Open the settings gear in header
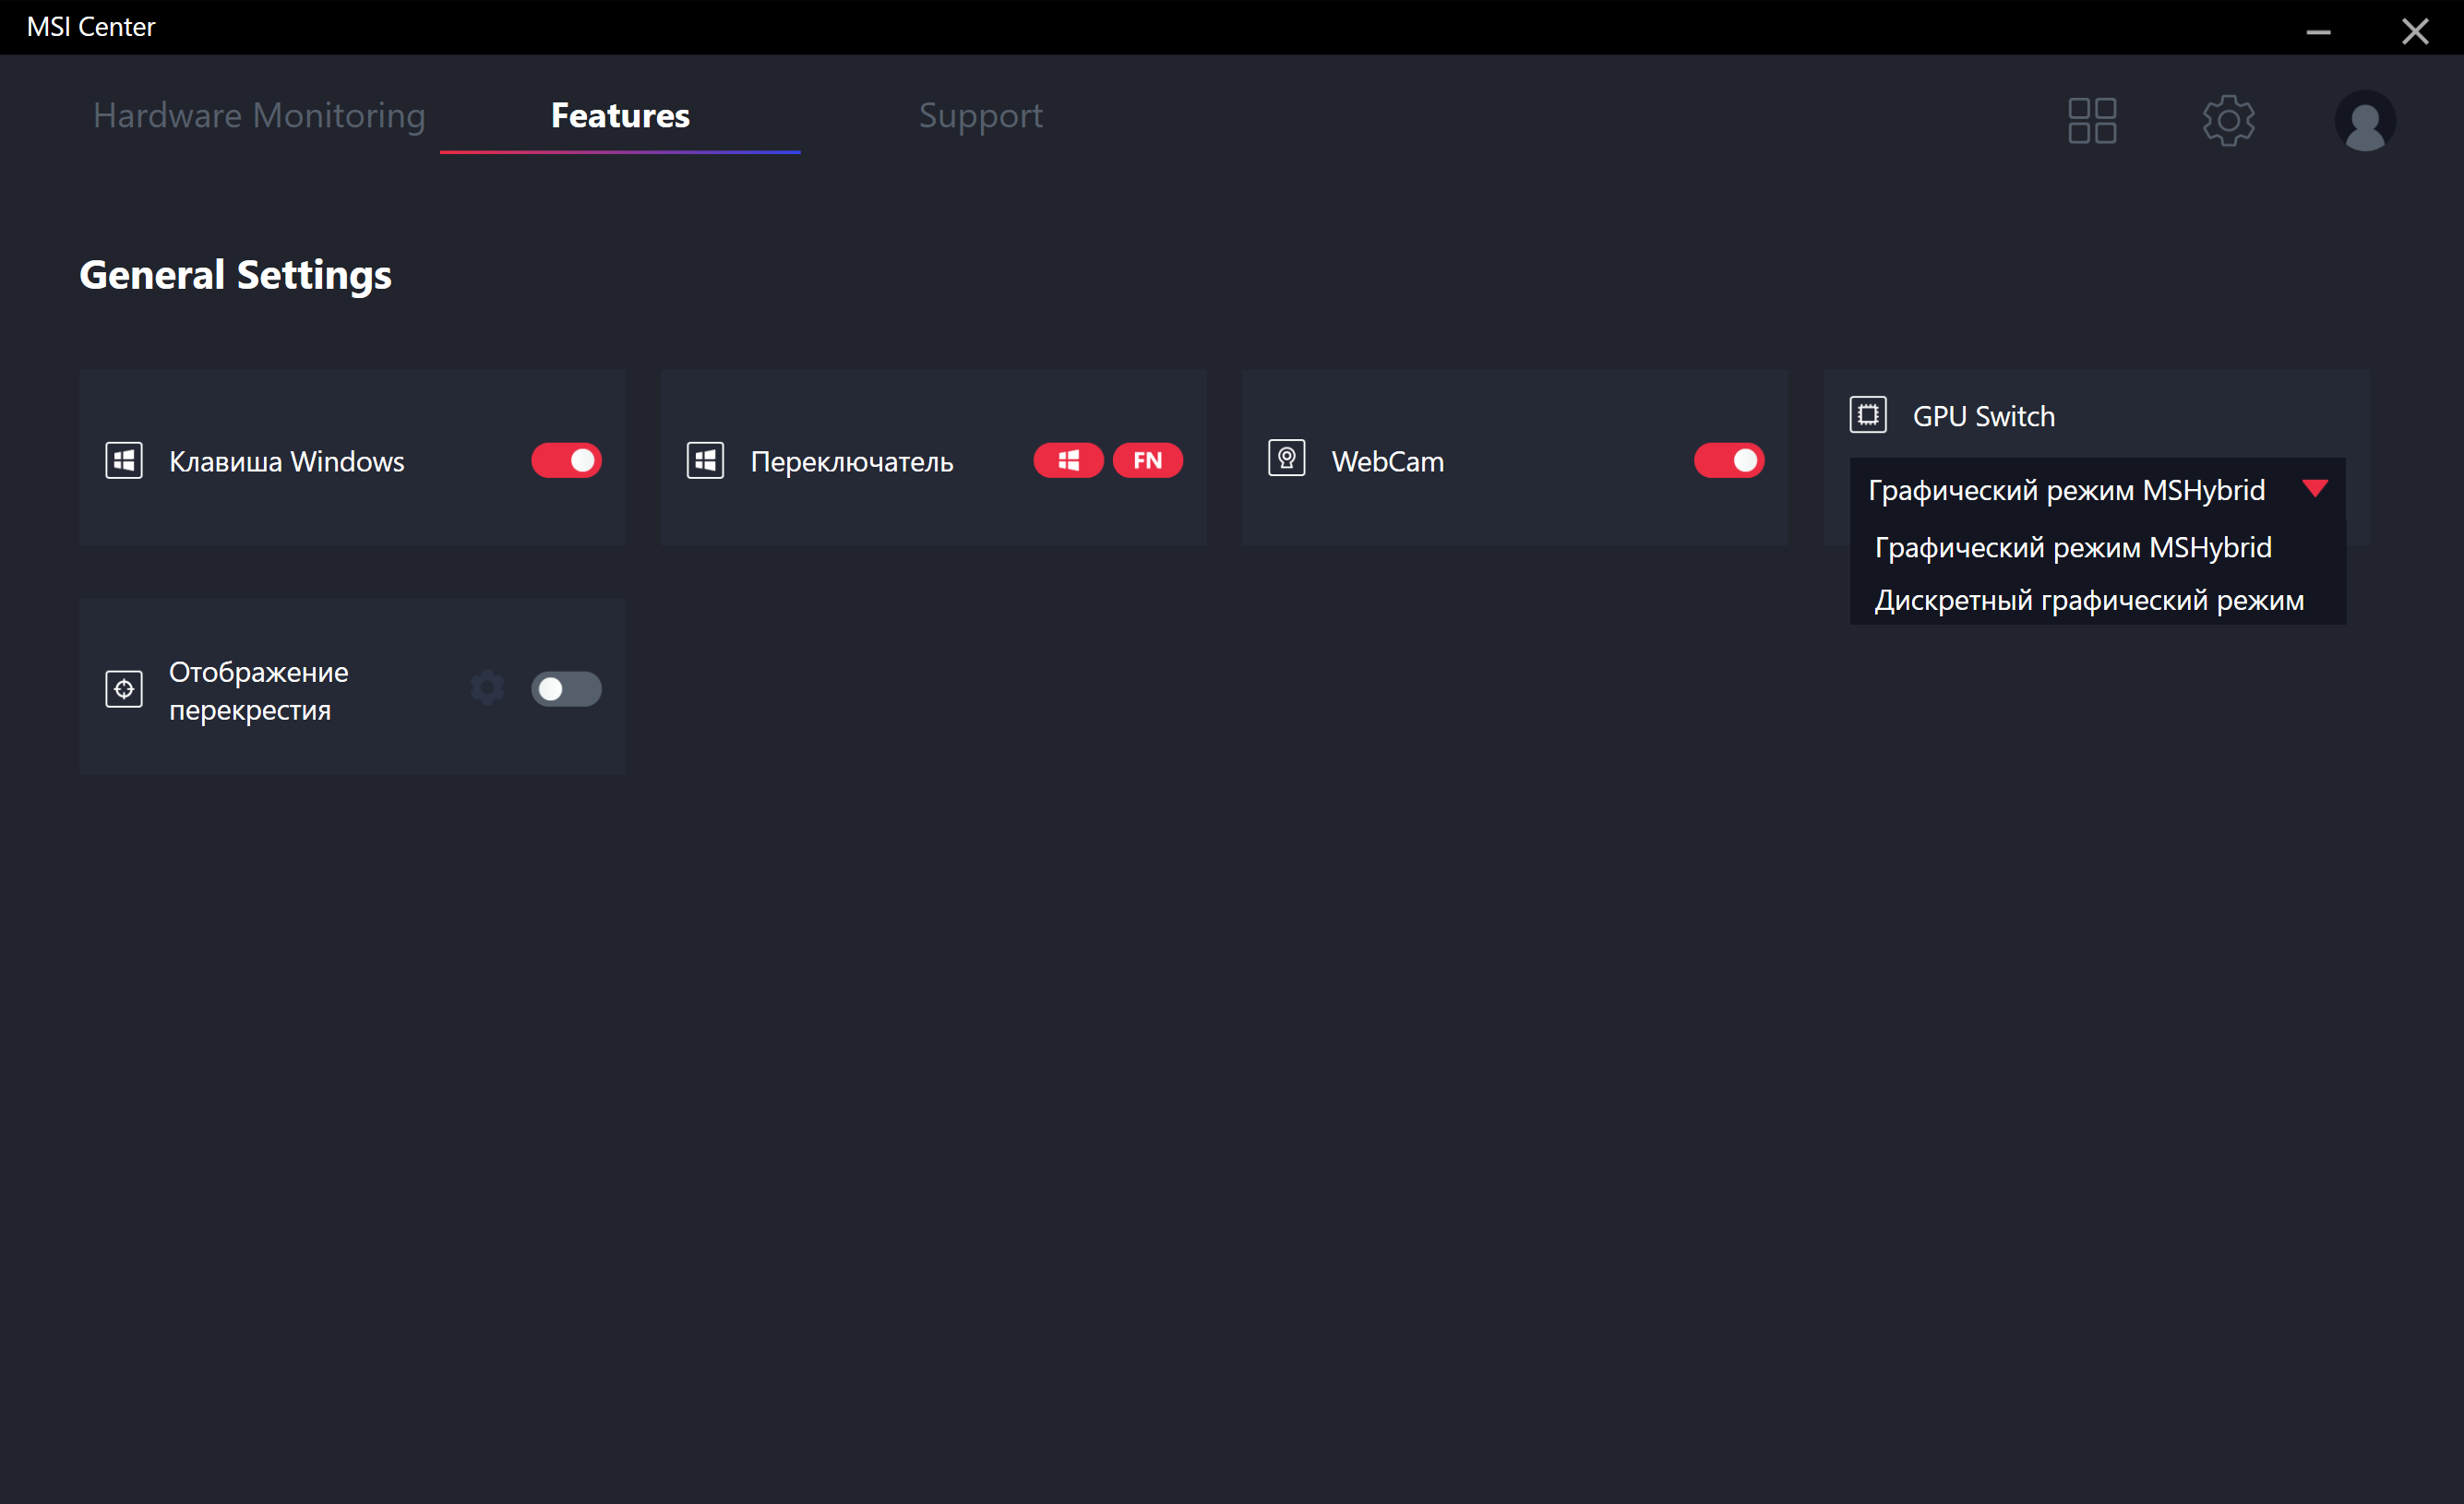The height and width of the screenshot is (1504, 2464). (x=2228, y=120)
